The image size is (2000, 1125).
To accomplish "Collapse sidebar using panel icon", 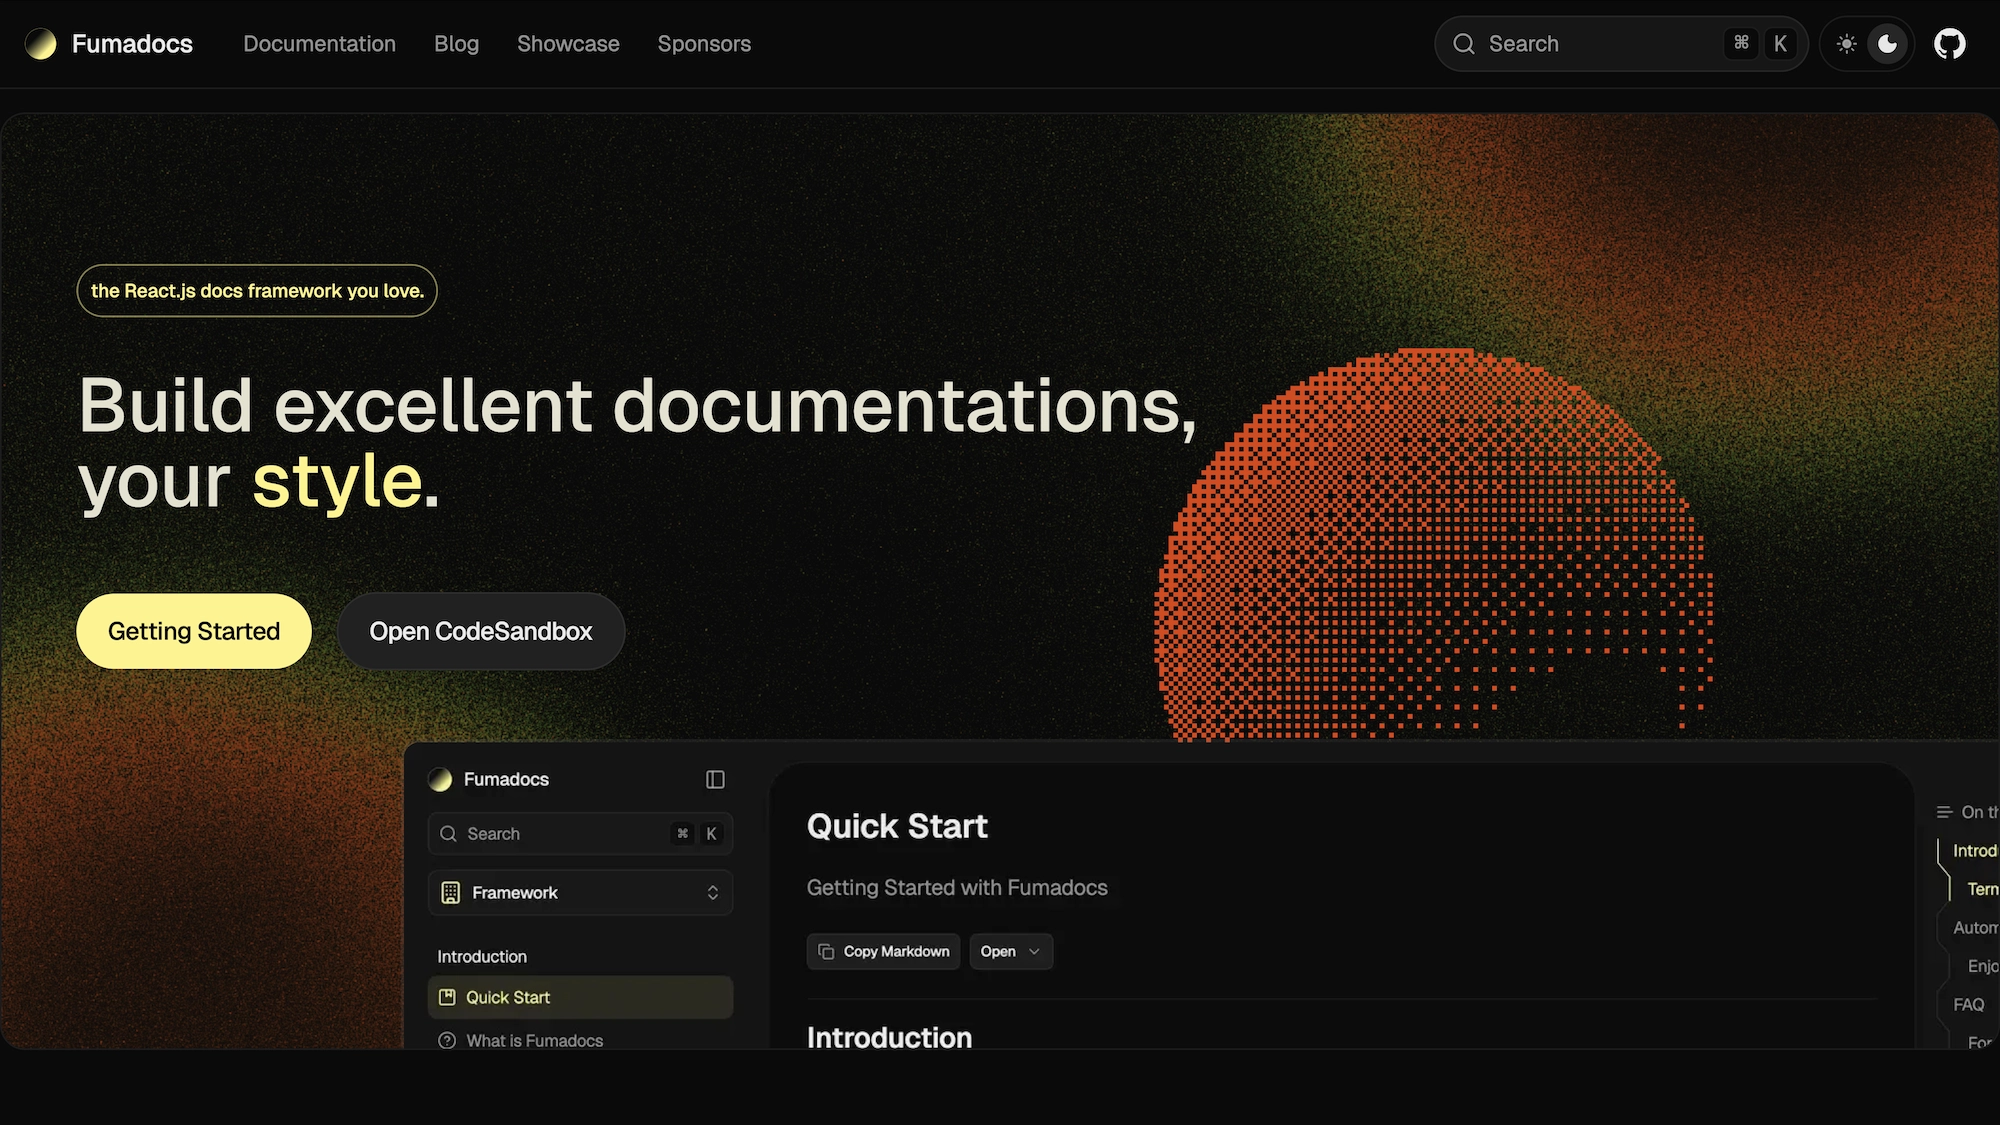I will pyautogui.click(x=715, y=779).
